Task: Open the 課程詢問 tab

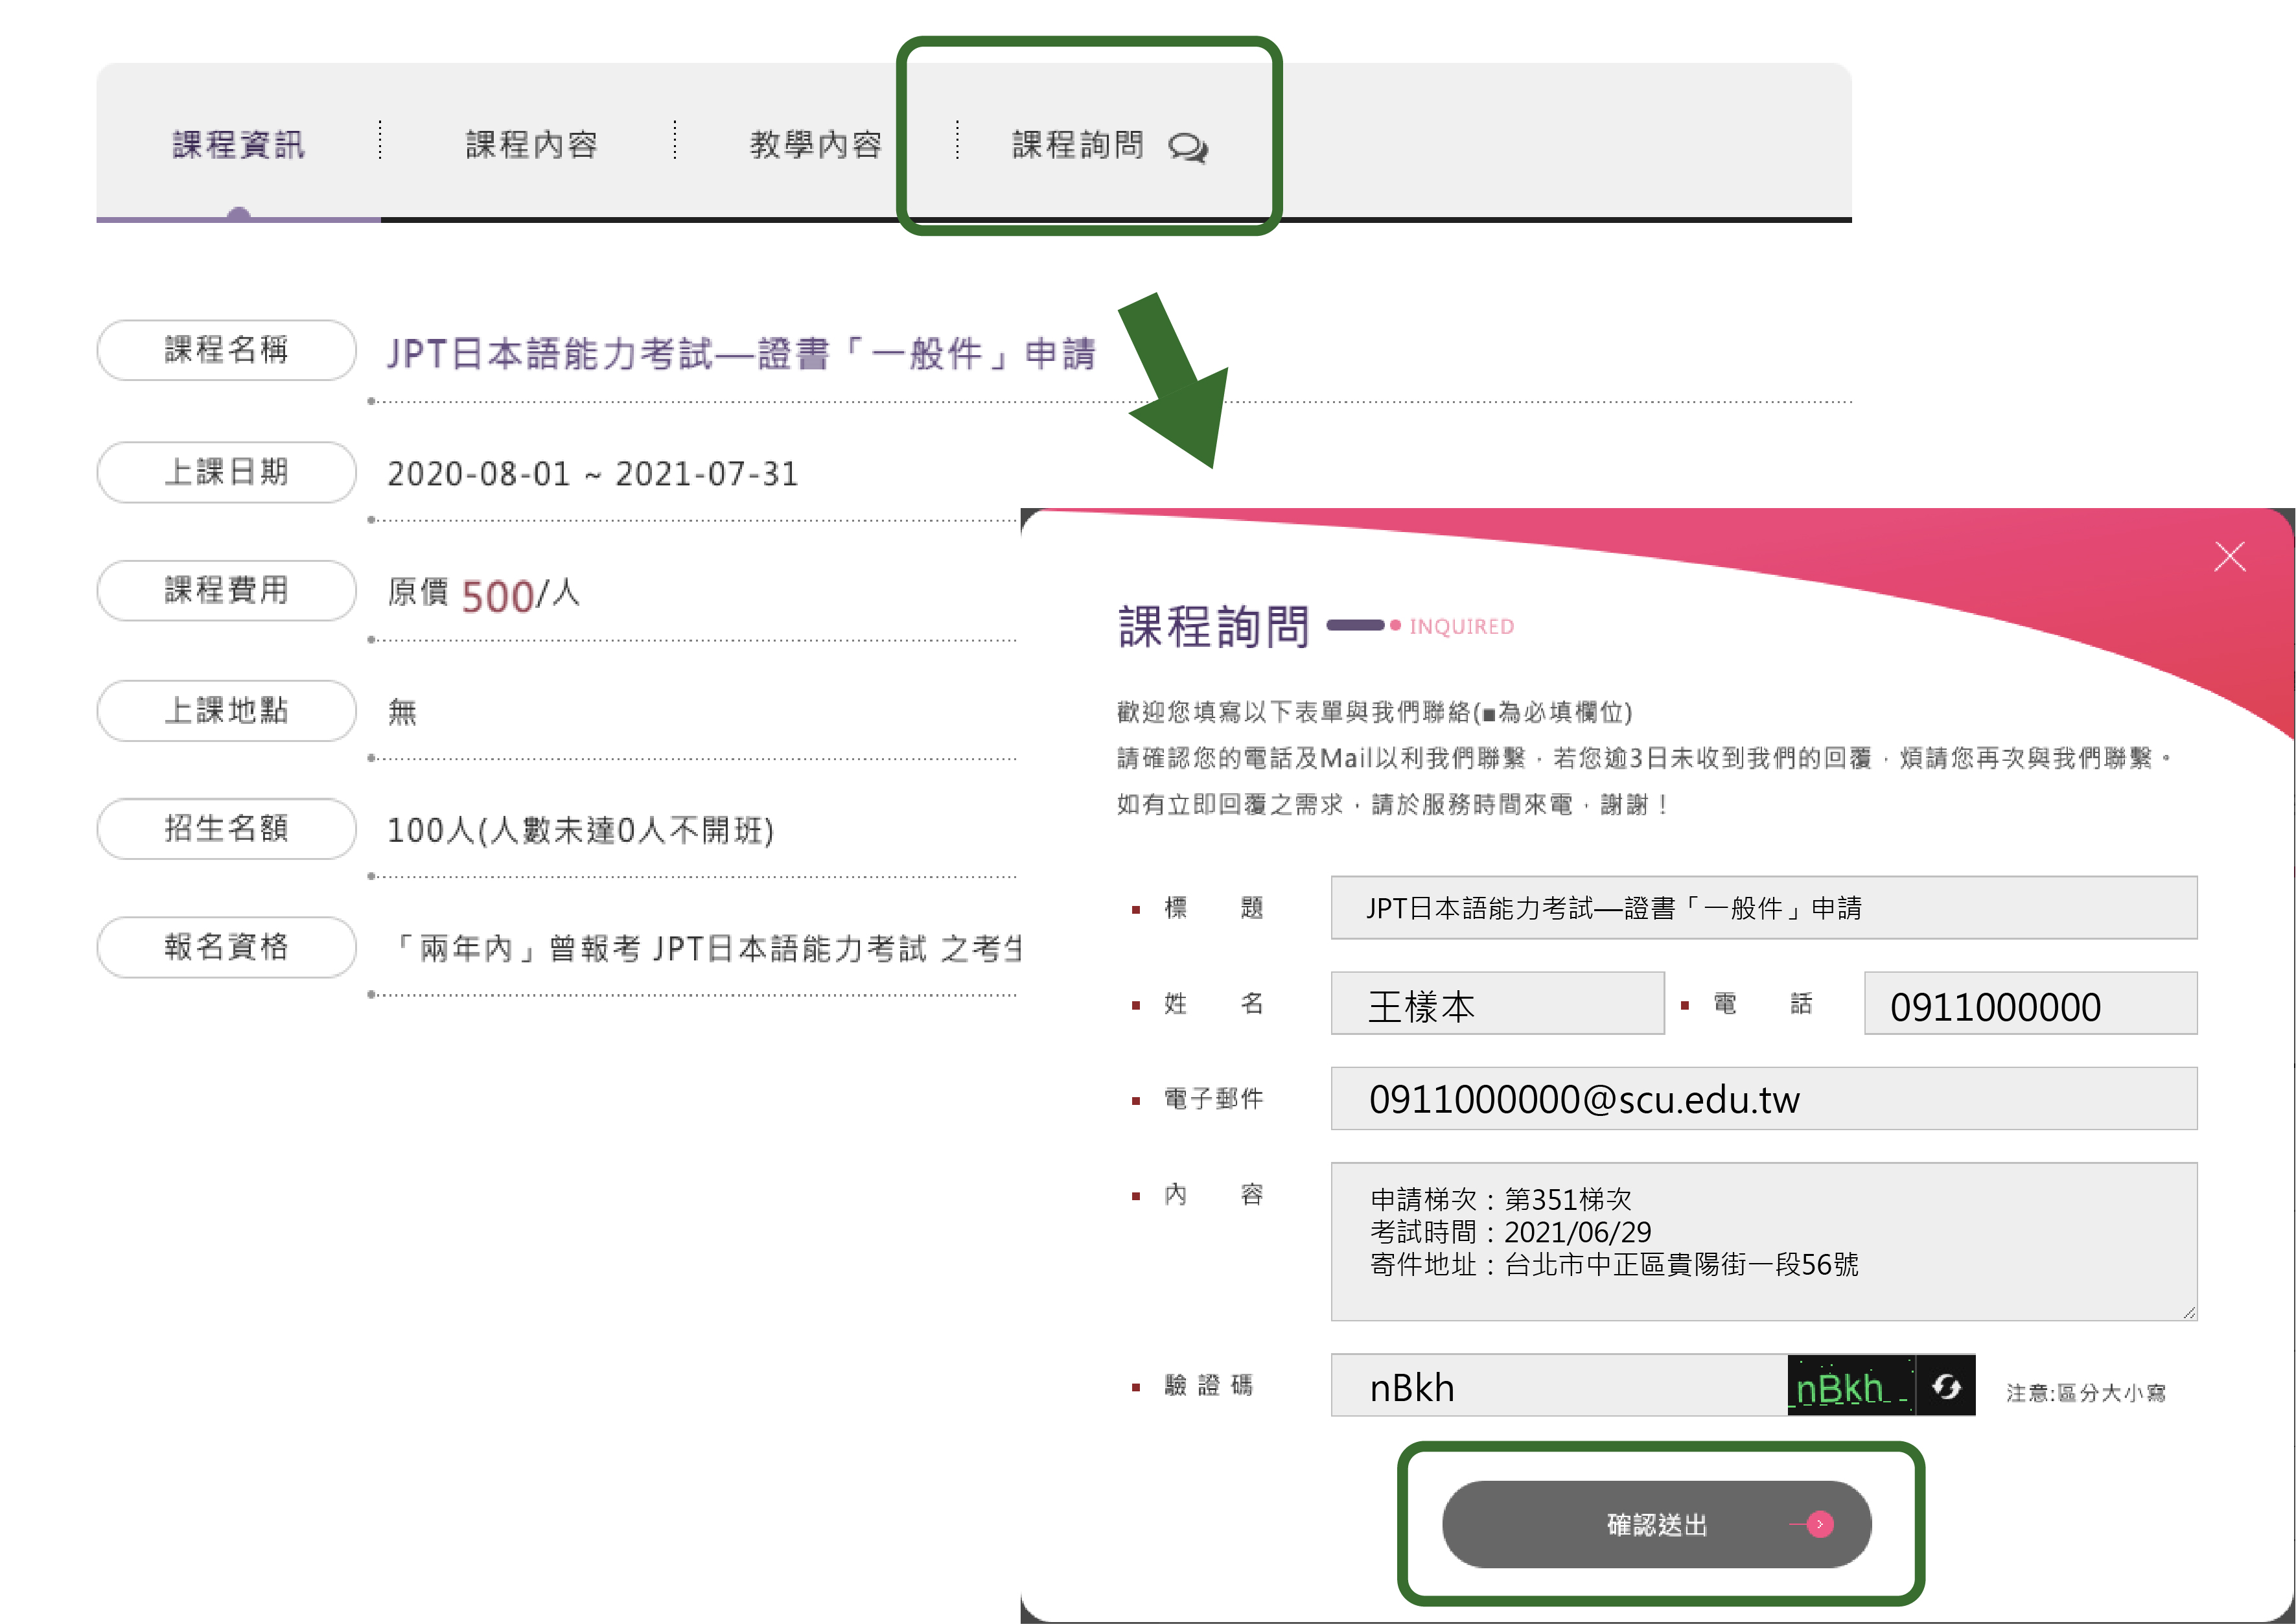Action: pyautogui.click(x=1078, y=145)
